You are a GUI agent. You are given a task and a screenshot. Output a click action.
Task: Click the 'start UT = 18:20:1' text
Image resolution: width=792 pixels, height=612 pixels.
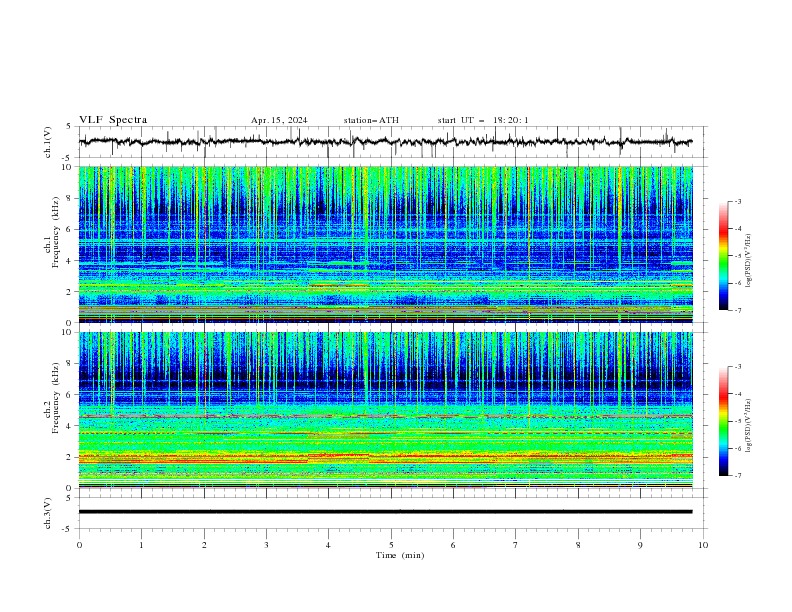pos(483,120)
